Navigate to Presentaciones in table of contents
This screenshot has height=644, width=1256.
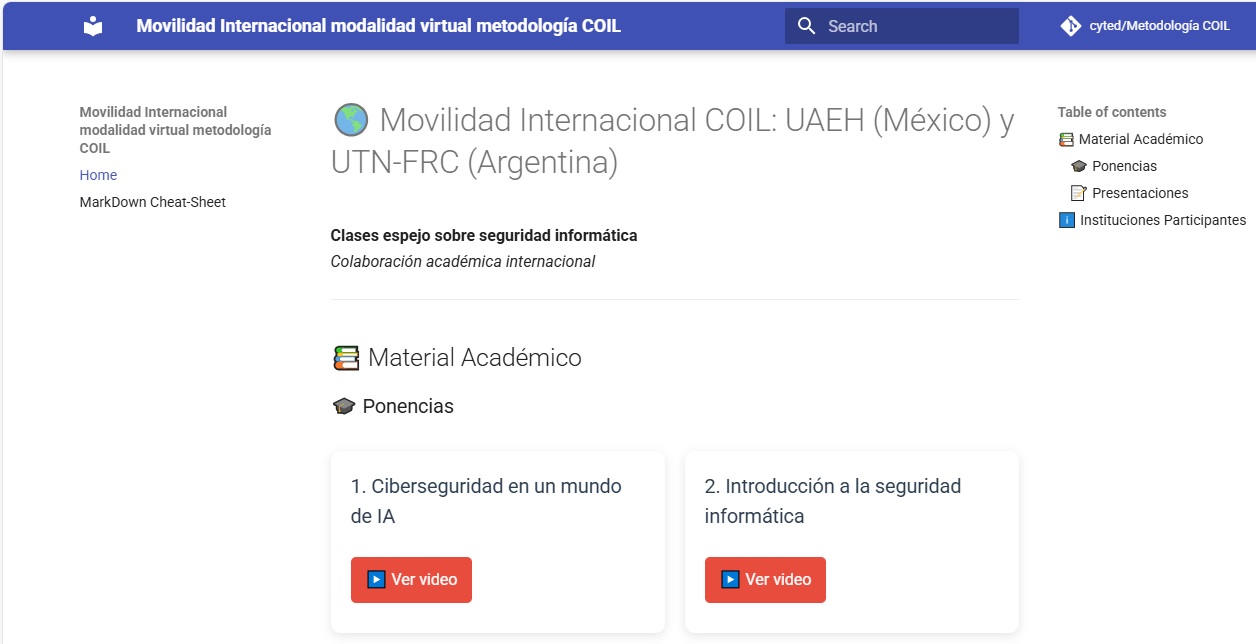(1140, 193)
